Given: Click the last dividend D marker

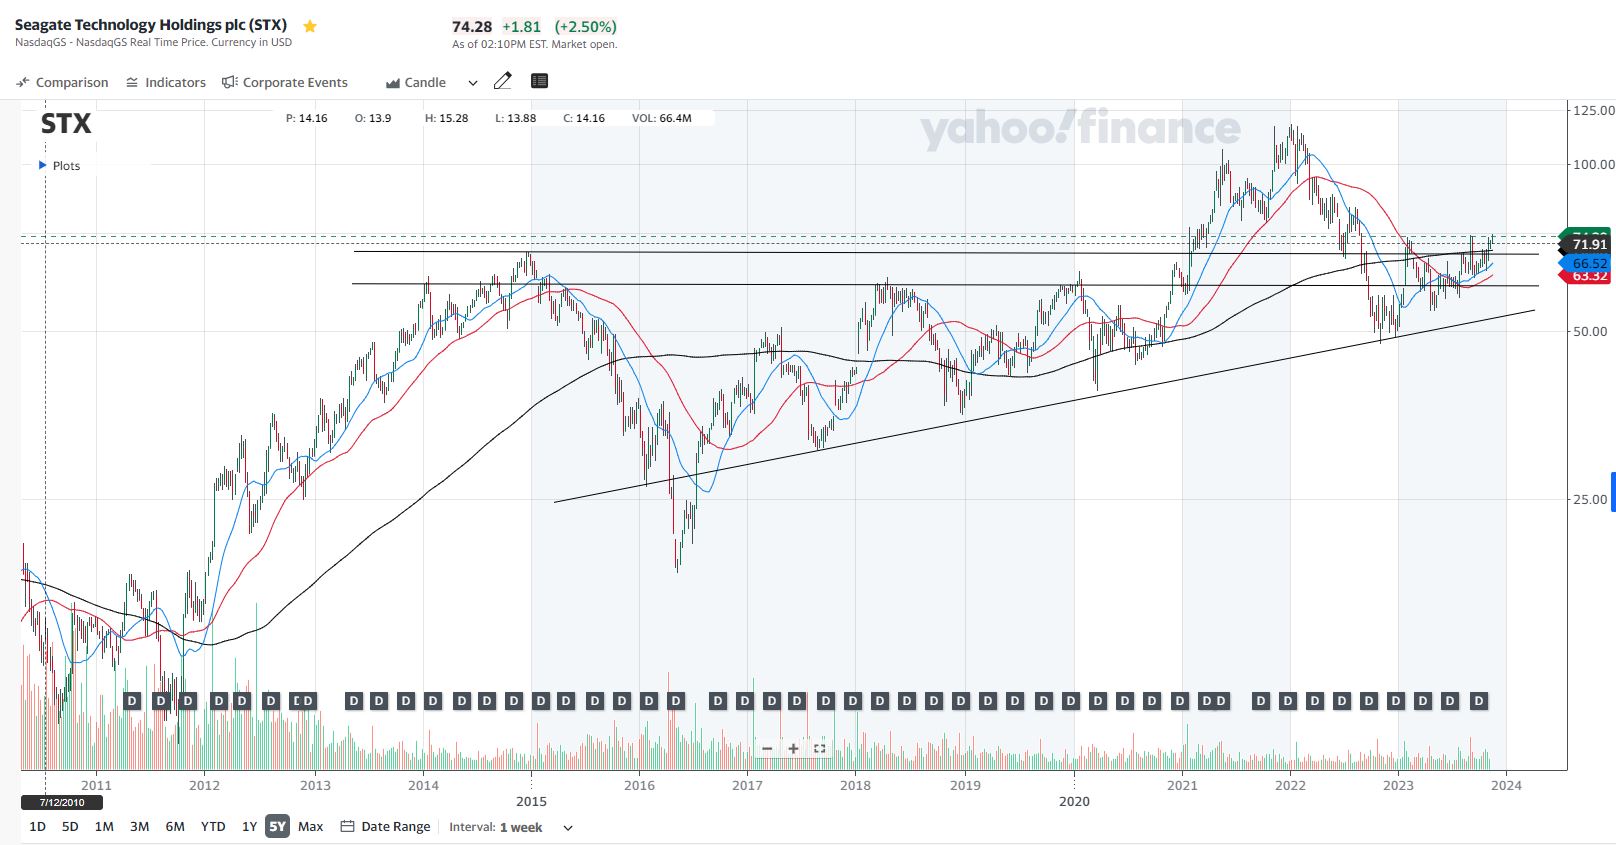Looking at the screenshot, I should tap(1478, 701).
